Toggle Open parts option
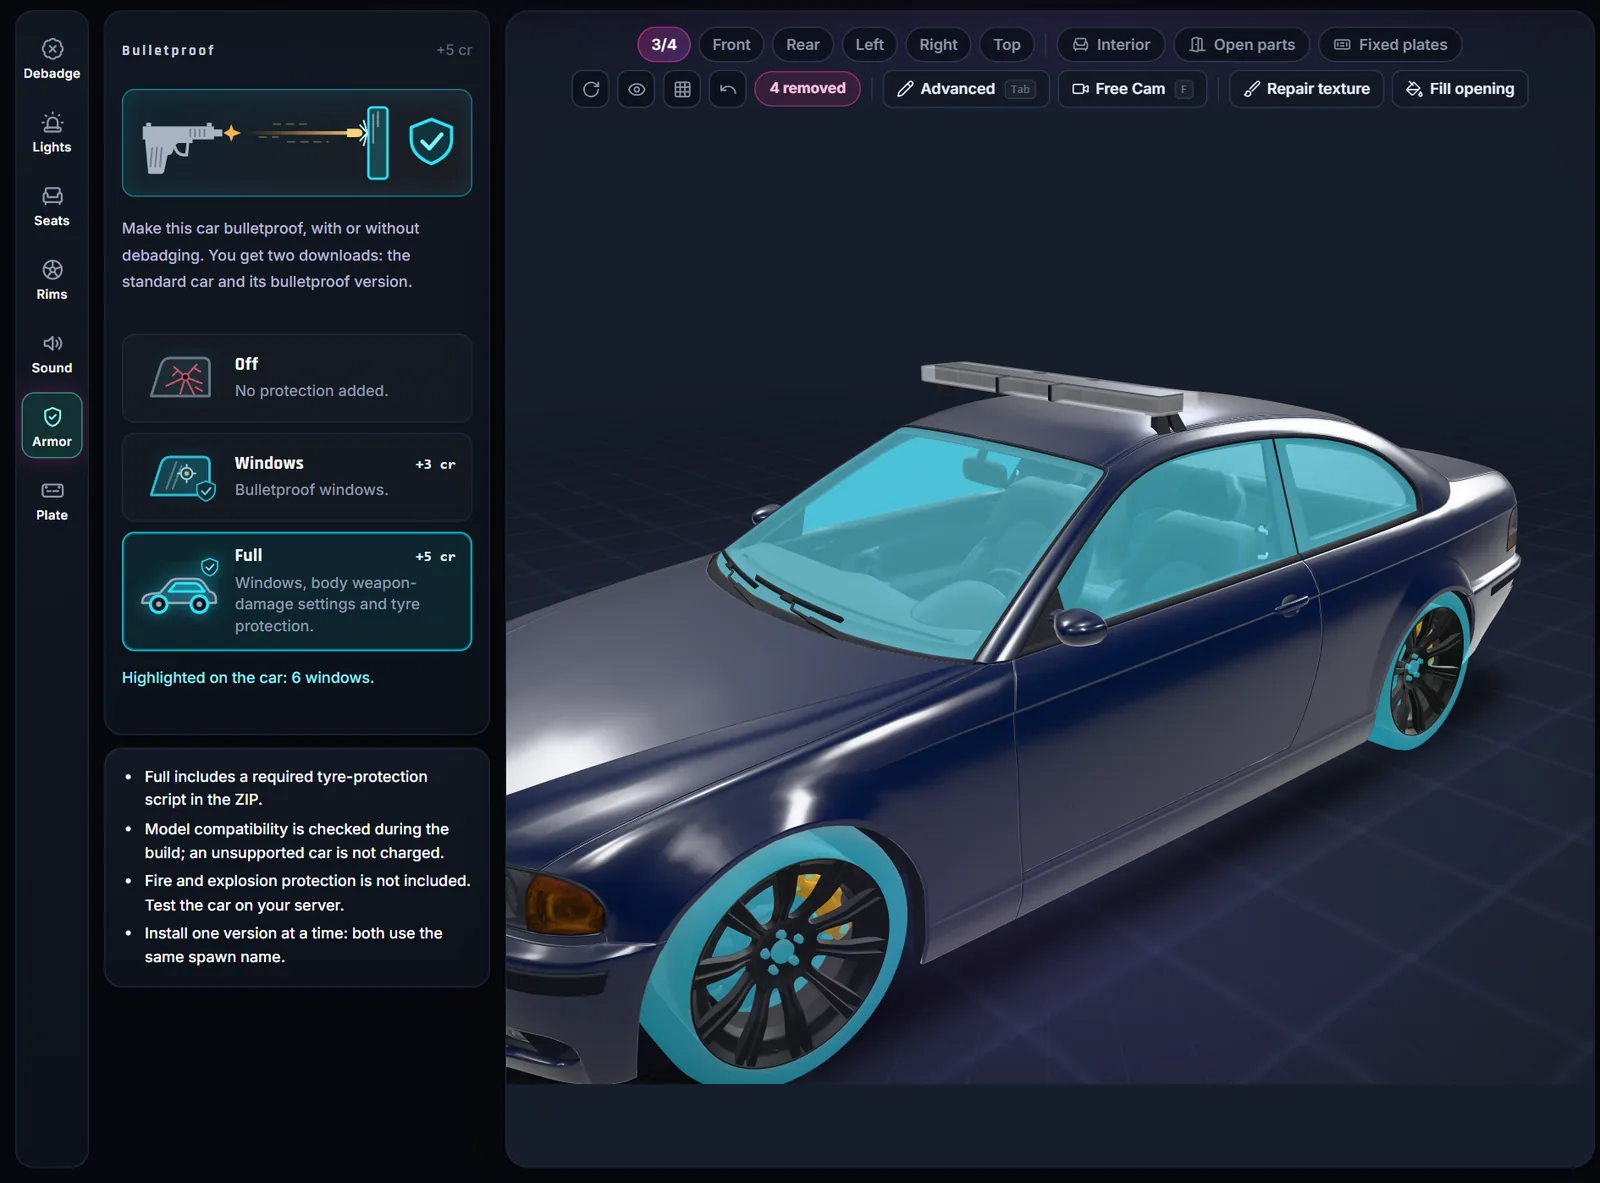The height and width of the screenshot is (1183, 1600). (x=1242, y=45)
